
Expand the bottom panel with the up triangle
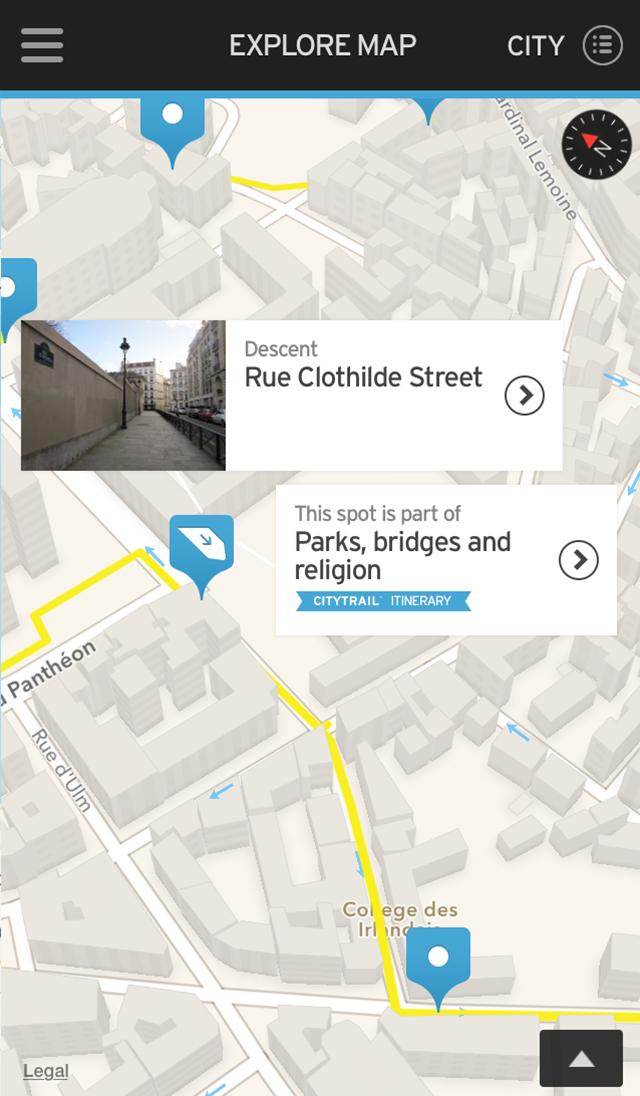(581, 1059)
